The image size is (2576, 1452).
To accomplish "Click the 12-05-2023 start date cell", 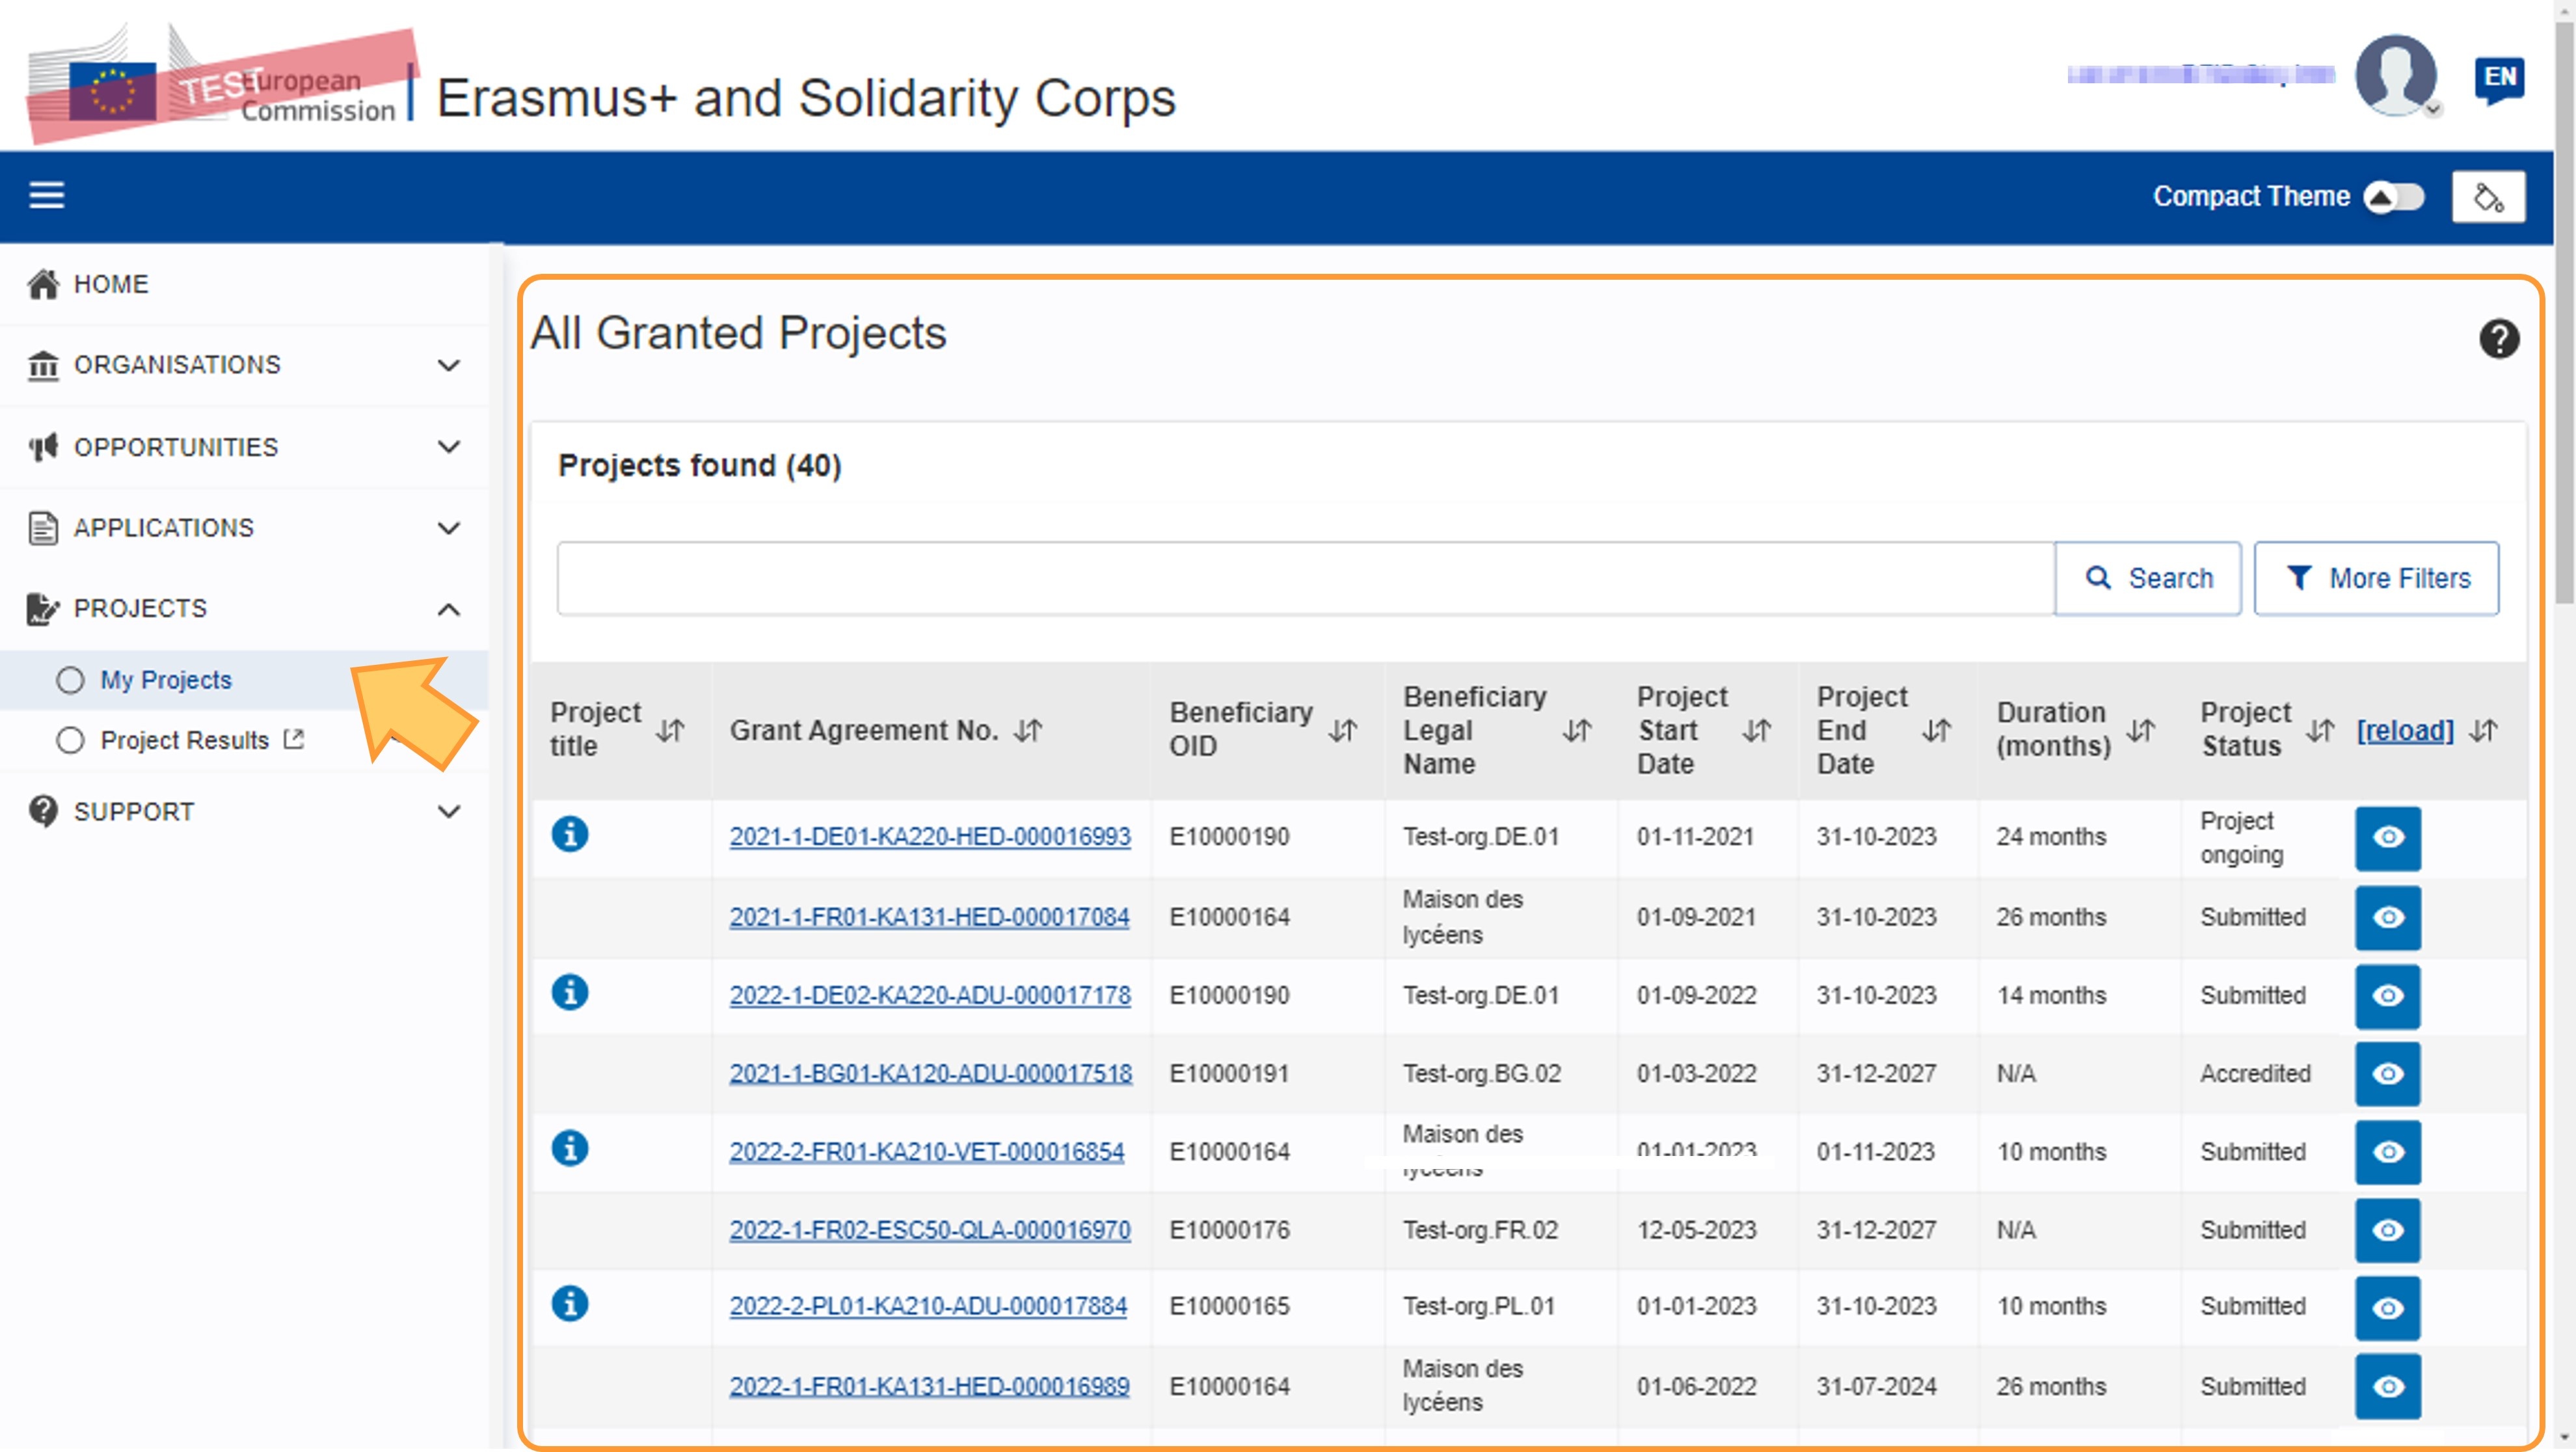I will [1697, 1229].
